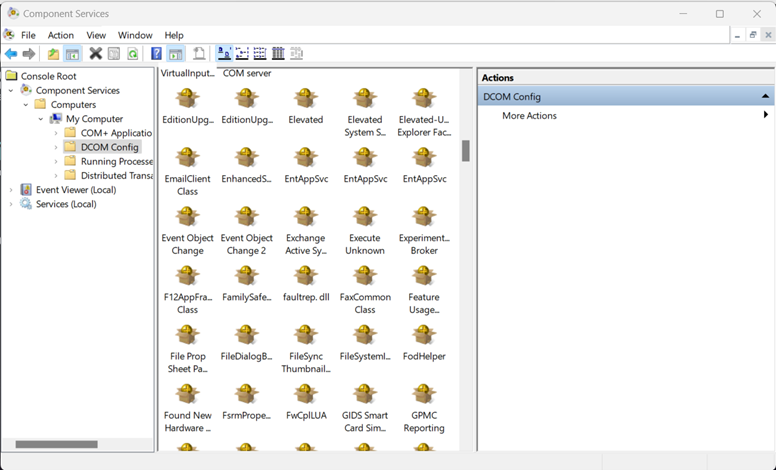Select the GIDS Smart Card Sim... item

pyautogui.click(x=365, y=408)
